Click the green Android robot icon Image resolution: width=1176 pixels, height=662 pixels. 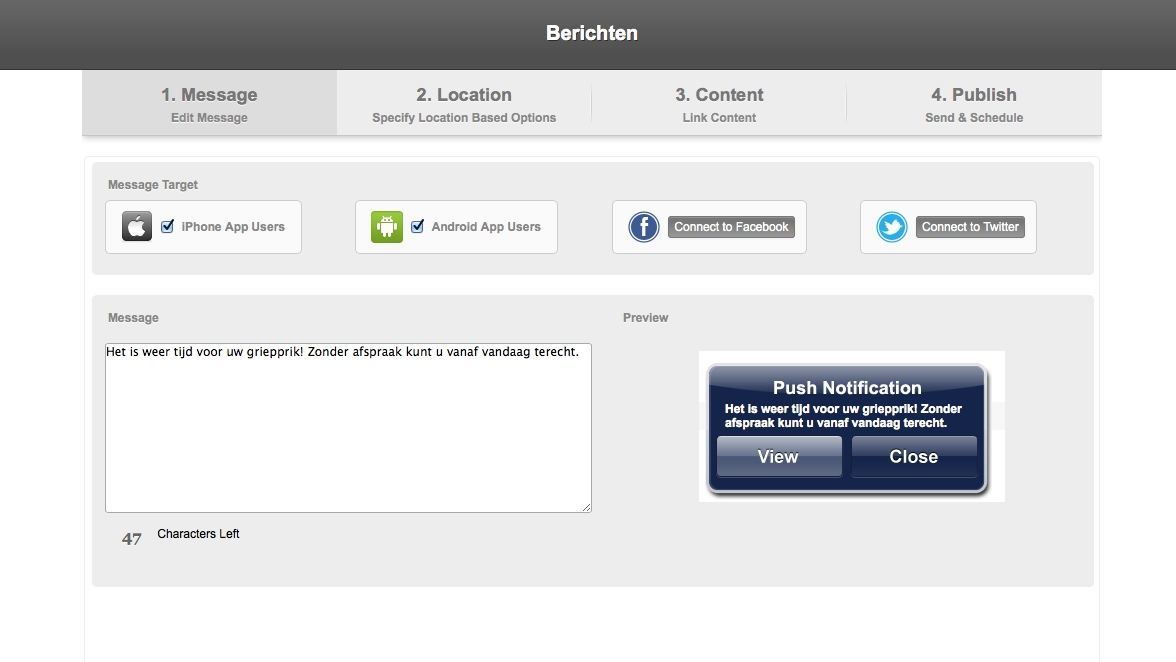tap(387, 226)
